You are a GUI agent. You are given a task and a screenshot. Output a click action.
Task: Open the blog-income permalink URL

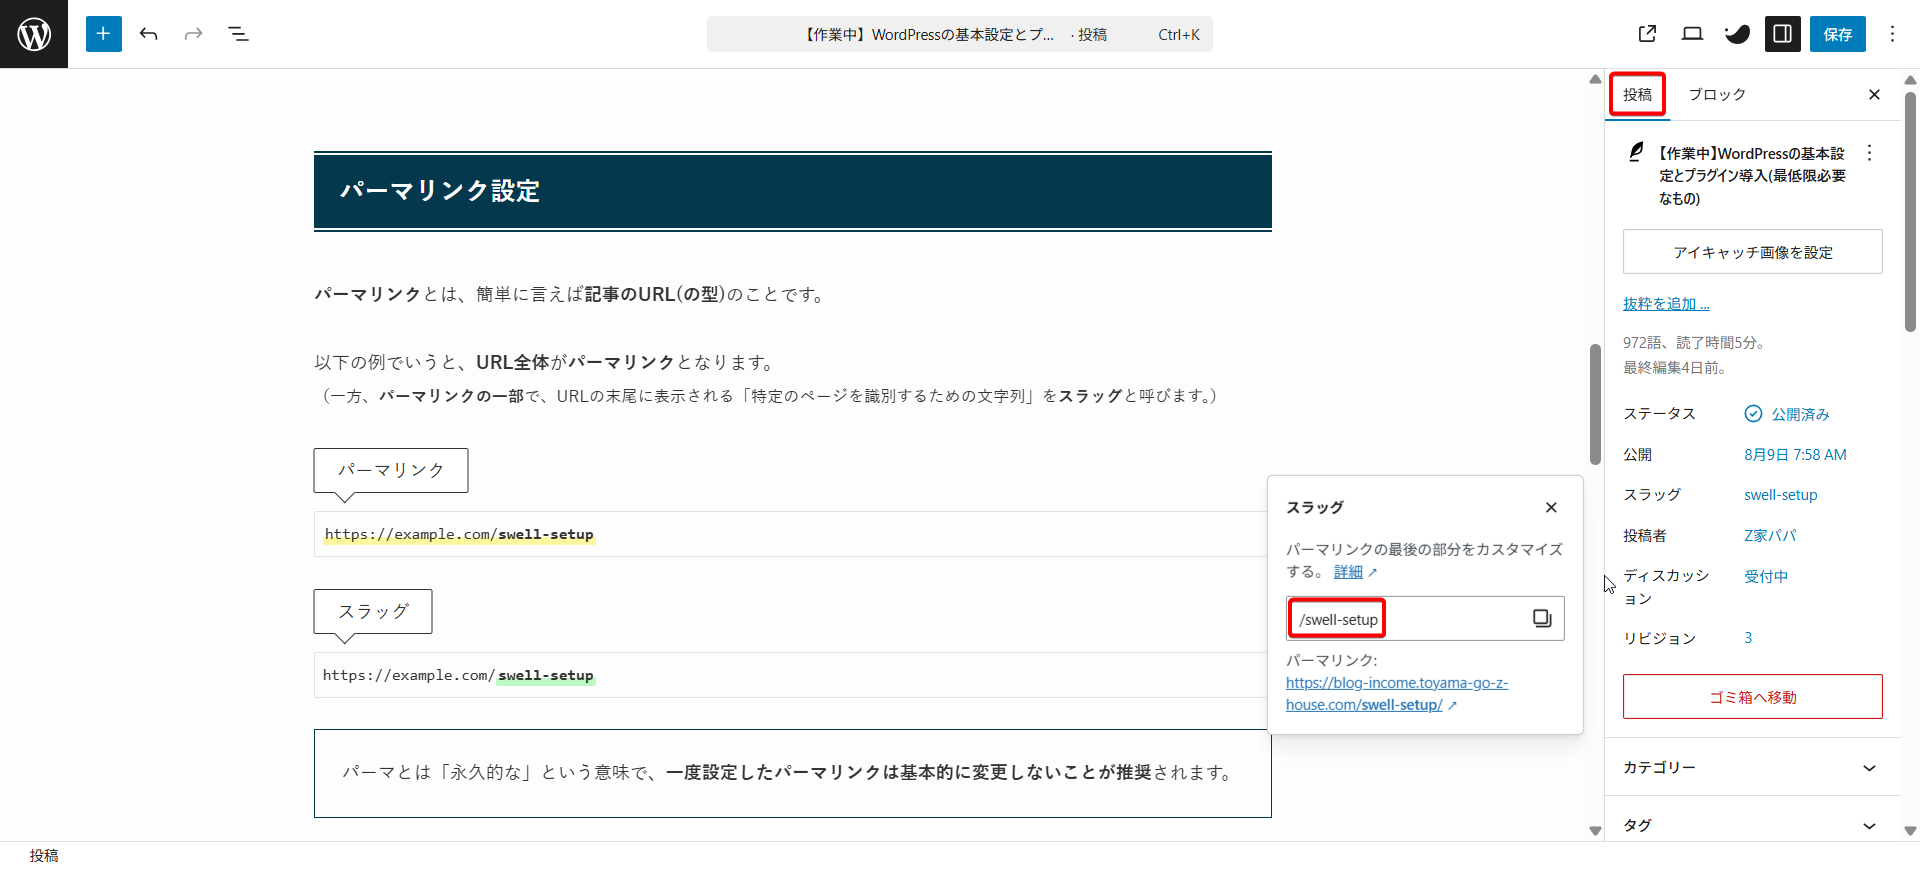point(1397,694)
